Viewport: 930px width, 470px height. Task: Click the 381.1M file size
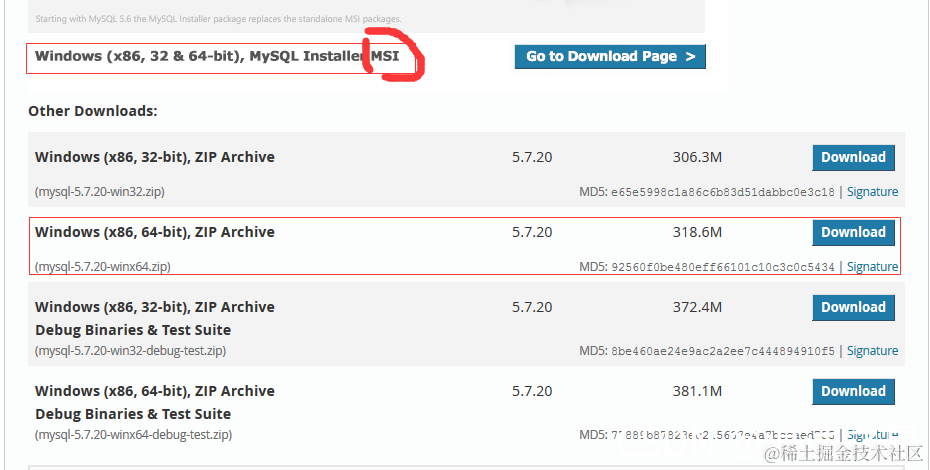pyautogui.click(x=697, y=391)
